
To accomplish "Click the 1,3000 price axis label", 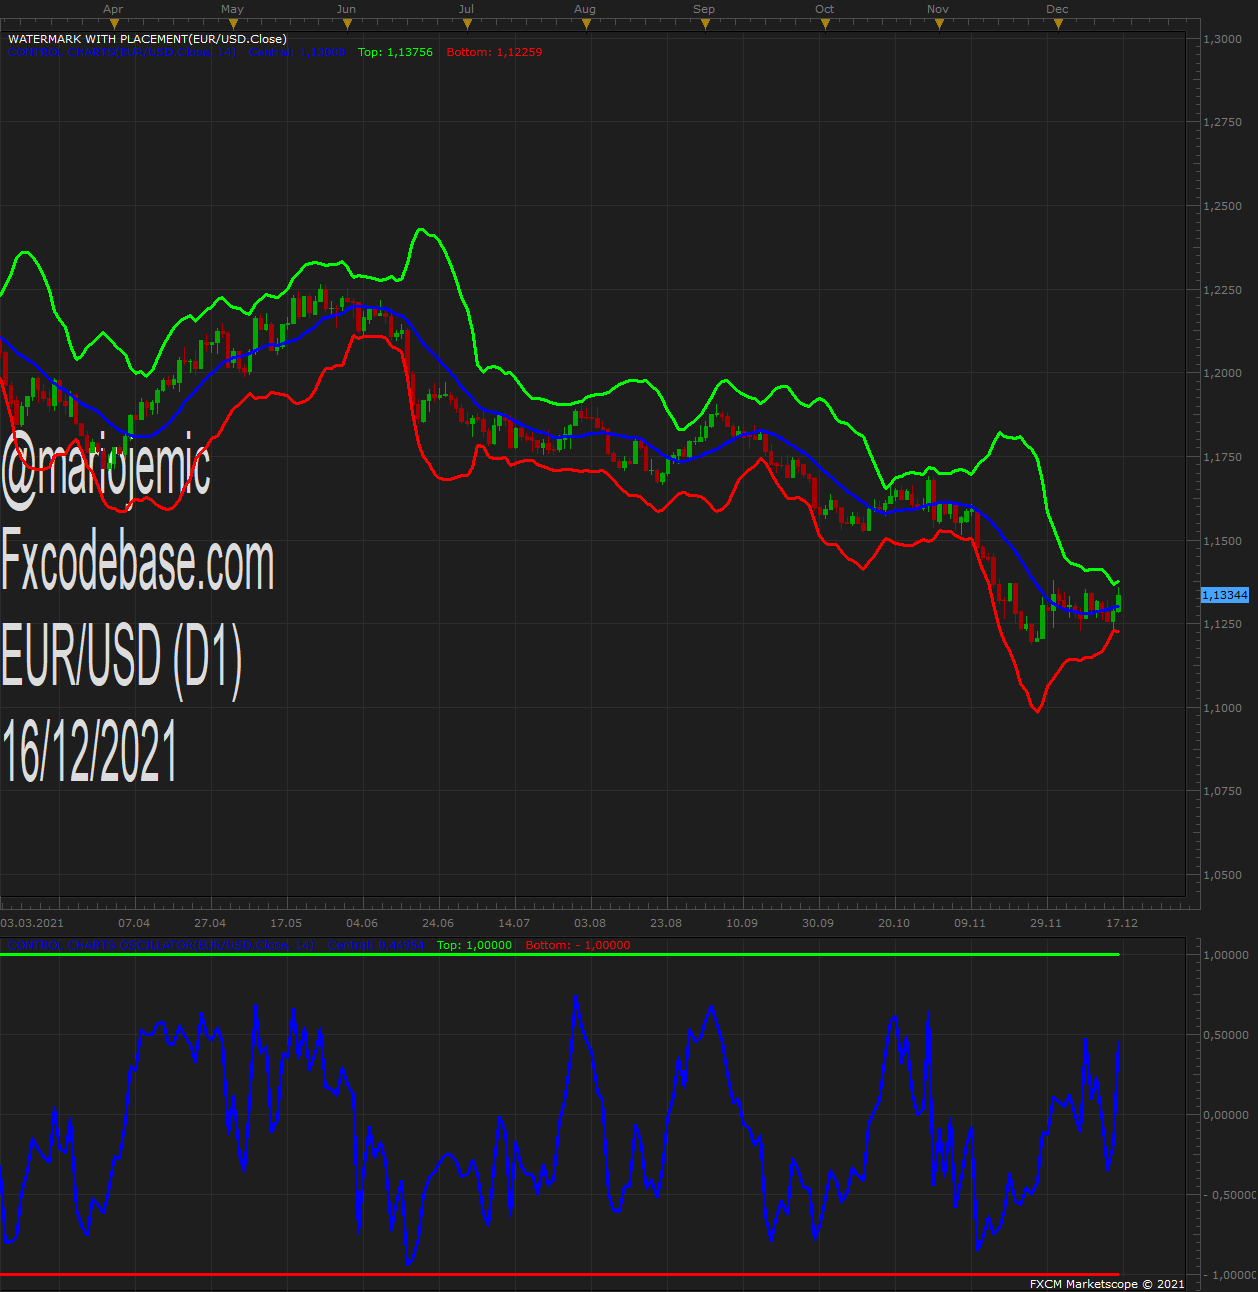I will point(1223,39).
